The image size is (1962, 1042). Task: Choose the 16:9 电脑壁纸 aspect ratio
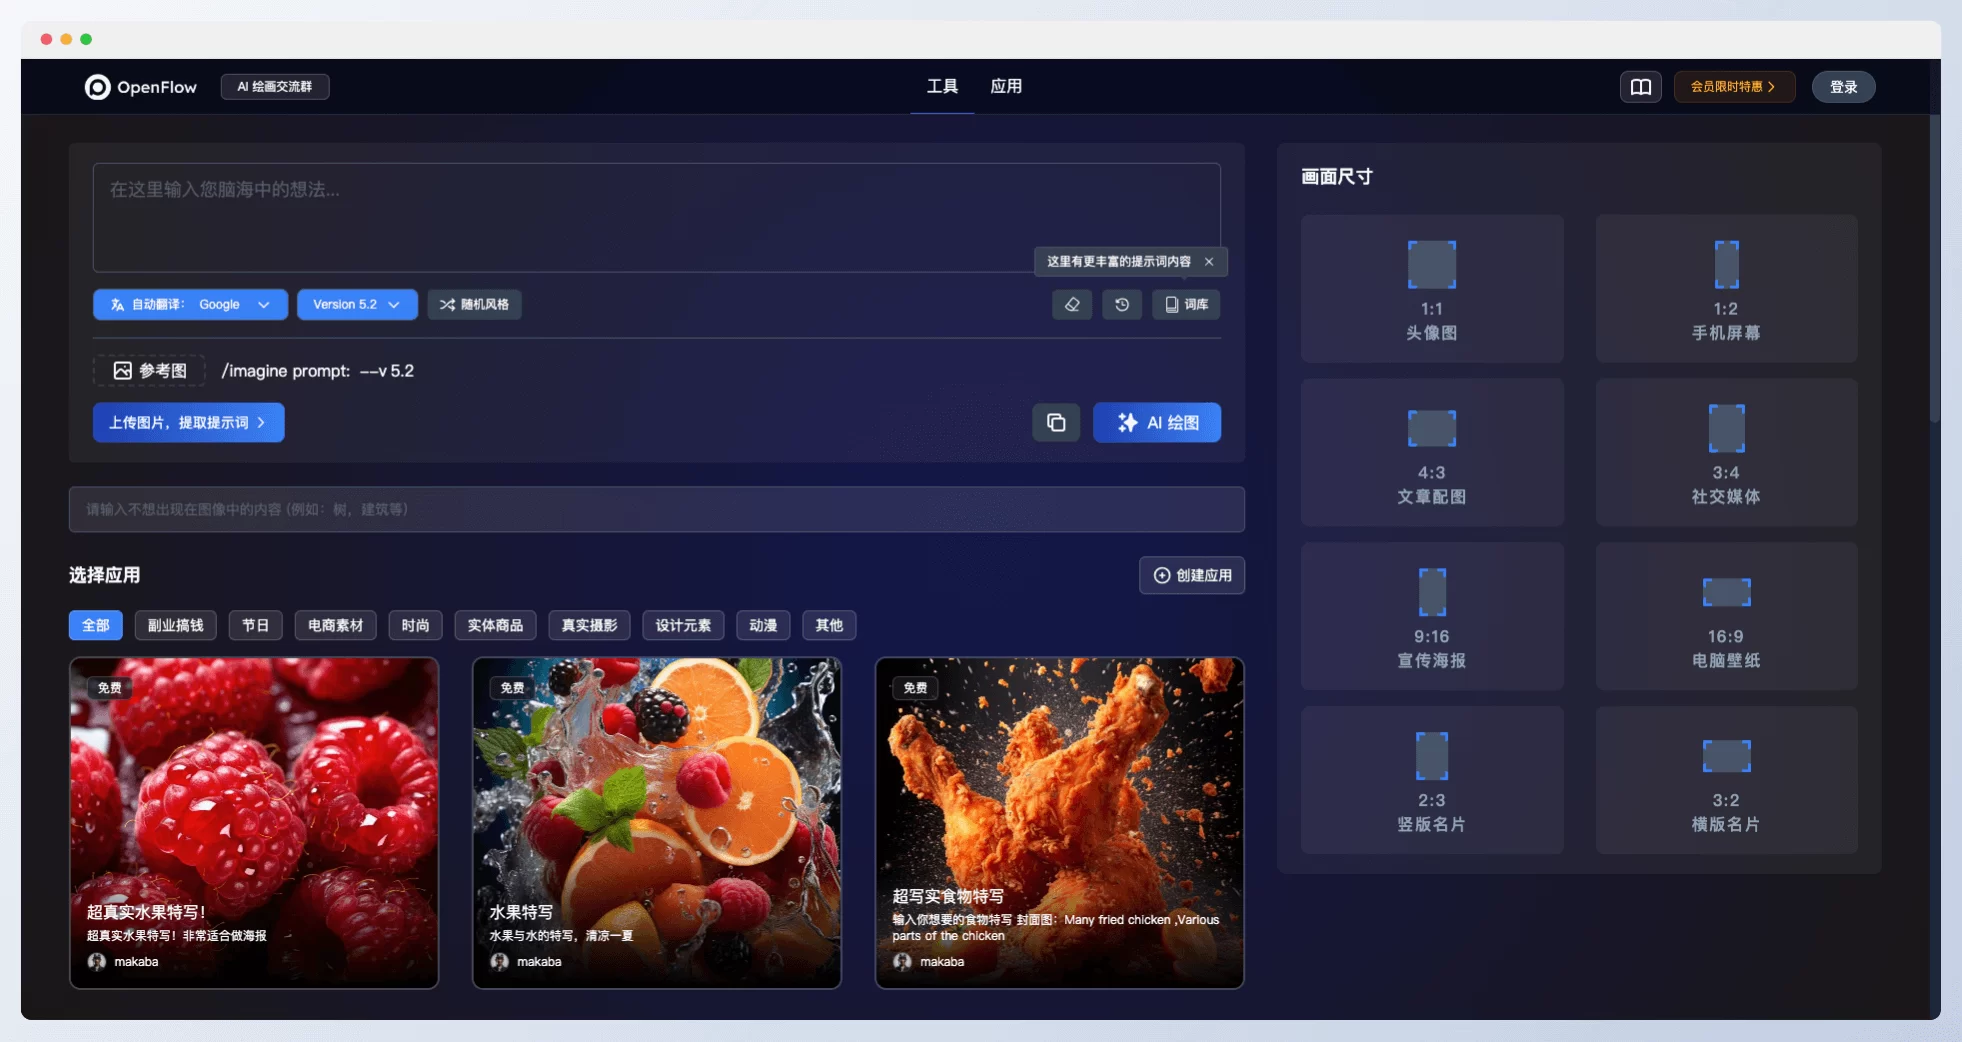pyautogui.click(x=1726, y=617)
